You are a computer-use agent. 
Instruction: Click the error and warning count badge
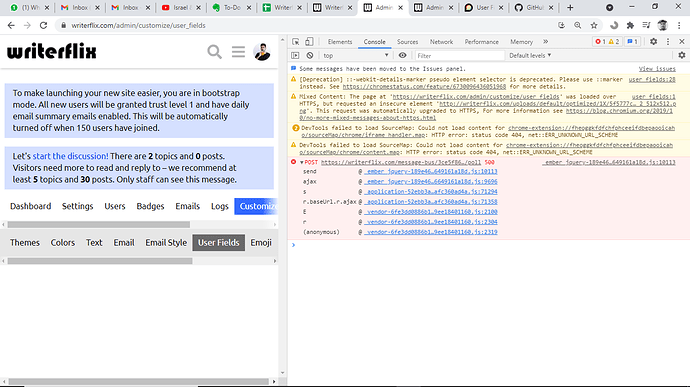click(607, 41)
